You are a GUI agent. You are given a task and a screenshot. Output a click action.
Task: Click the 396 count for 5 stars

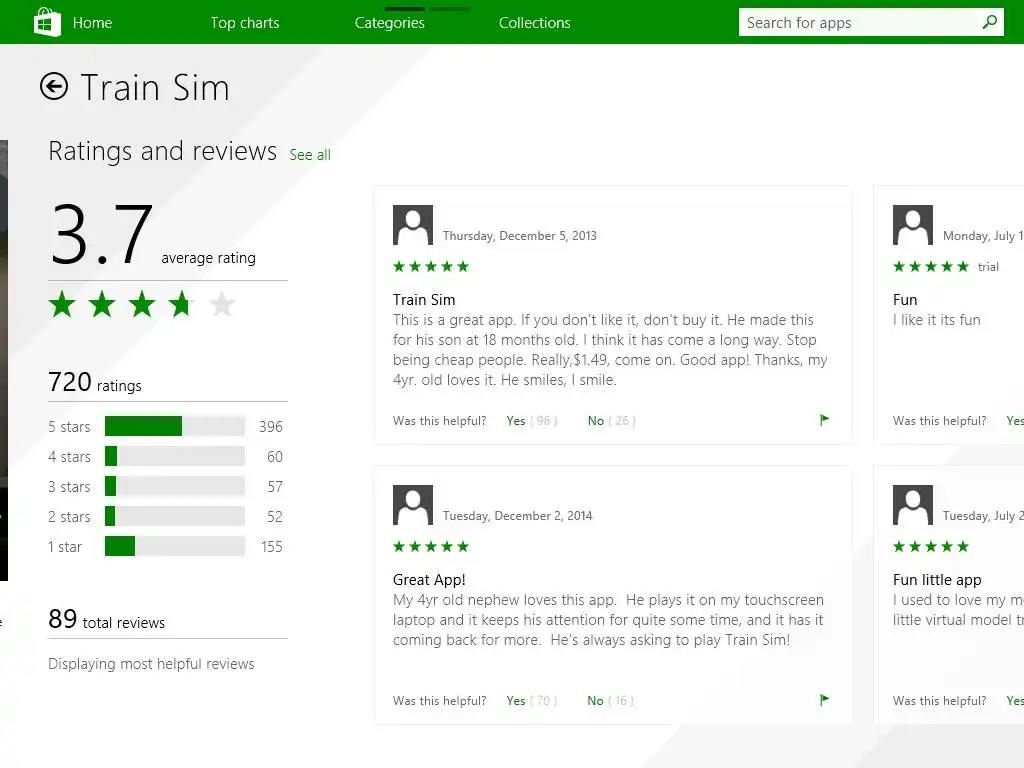coord(271,426)
